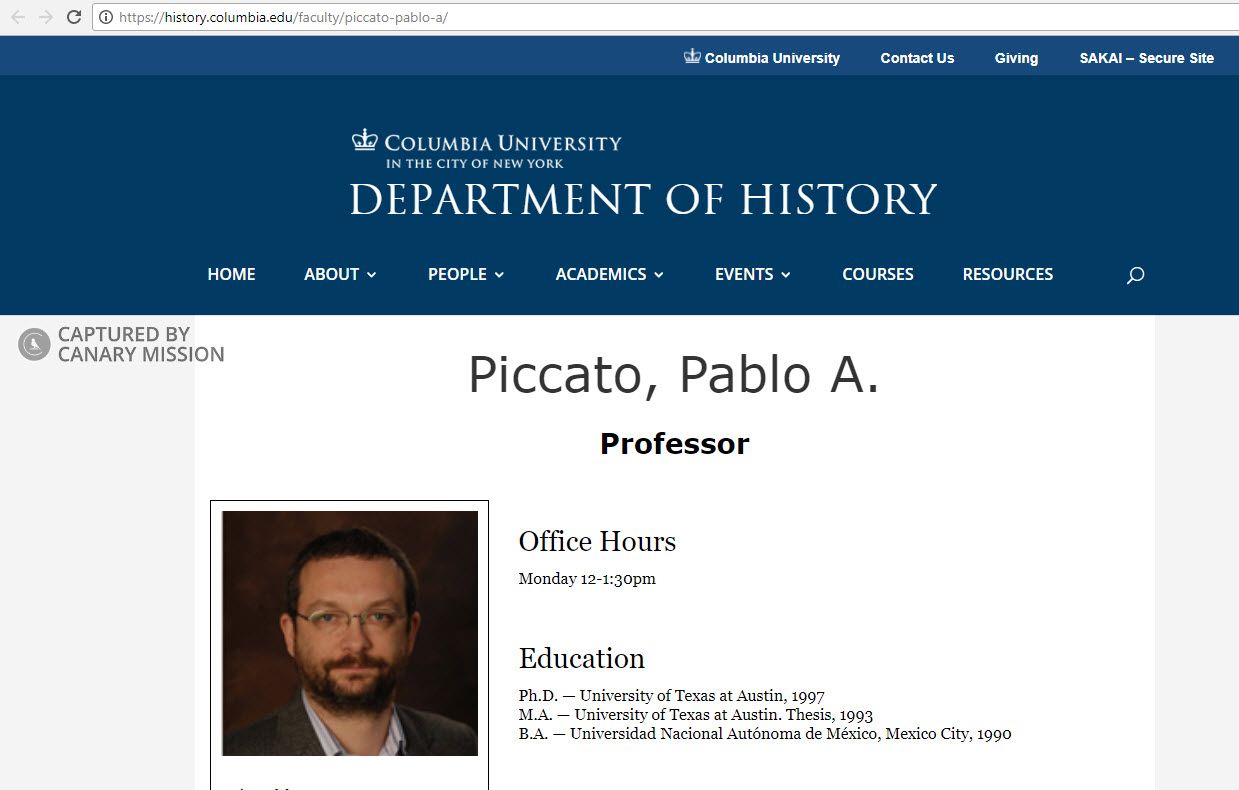Screen dimensions: 1239x790
Task: Click the page info icon in the address bar
Action: [x=104, y=17]
